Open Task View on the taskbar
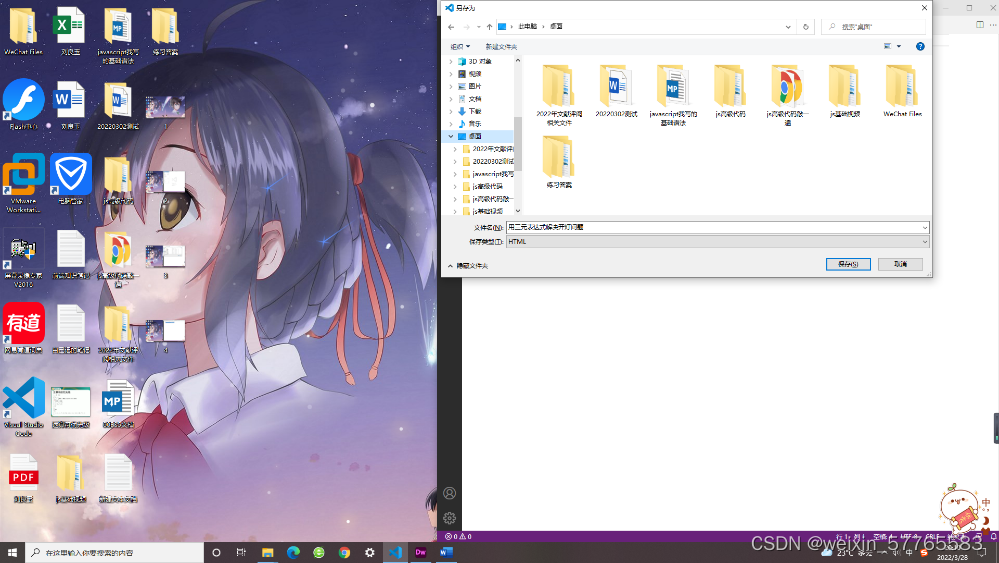 click(241, 552)
